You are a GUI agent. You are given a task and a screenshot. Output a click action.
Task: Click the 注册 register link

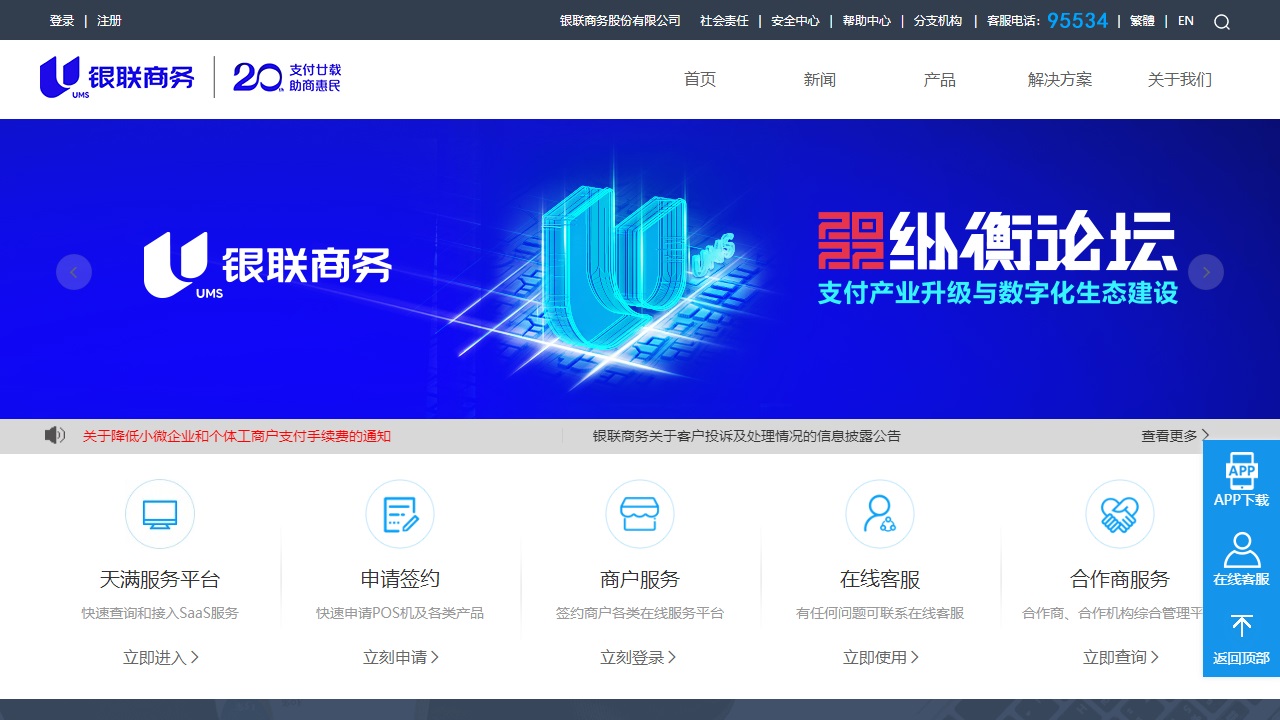pyautogui.click(x=109, y=21)
